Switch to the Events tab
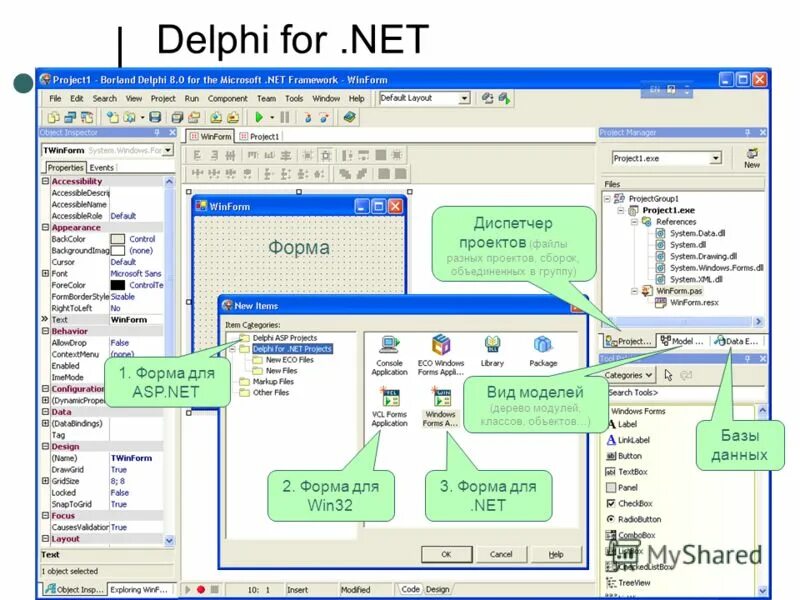This screenshot has height=600, width=800. click(x=102, y=167)
